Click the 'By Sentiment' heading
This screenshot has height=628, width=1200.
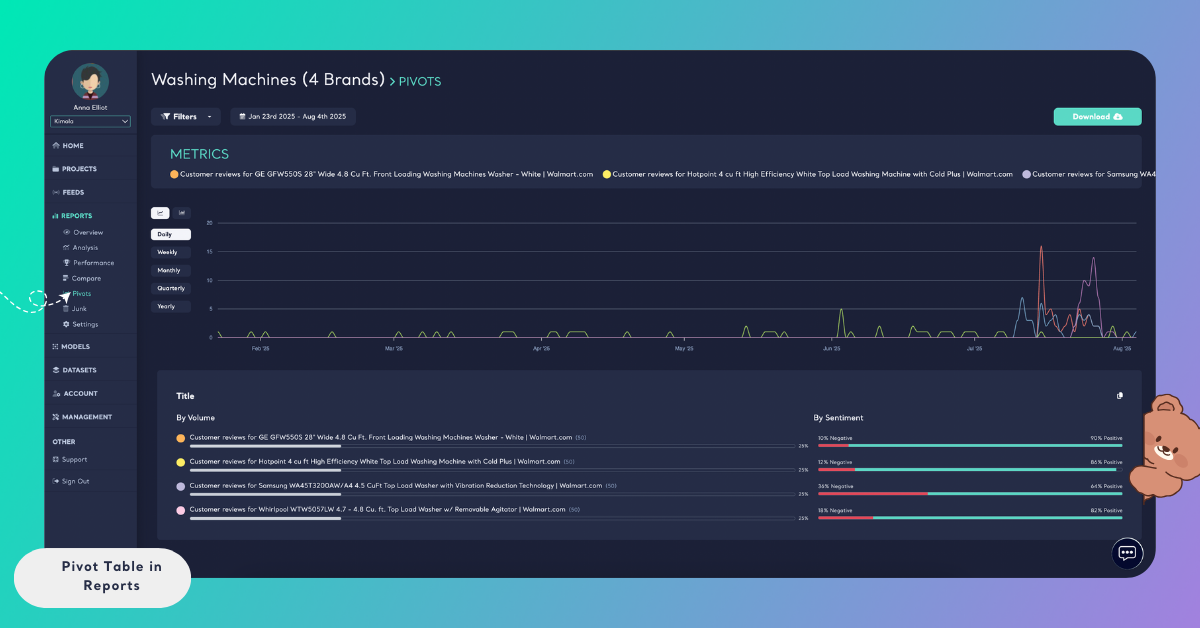coord(838,418)
